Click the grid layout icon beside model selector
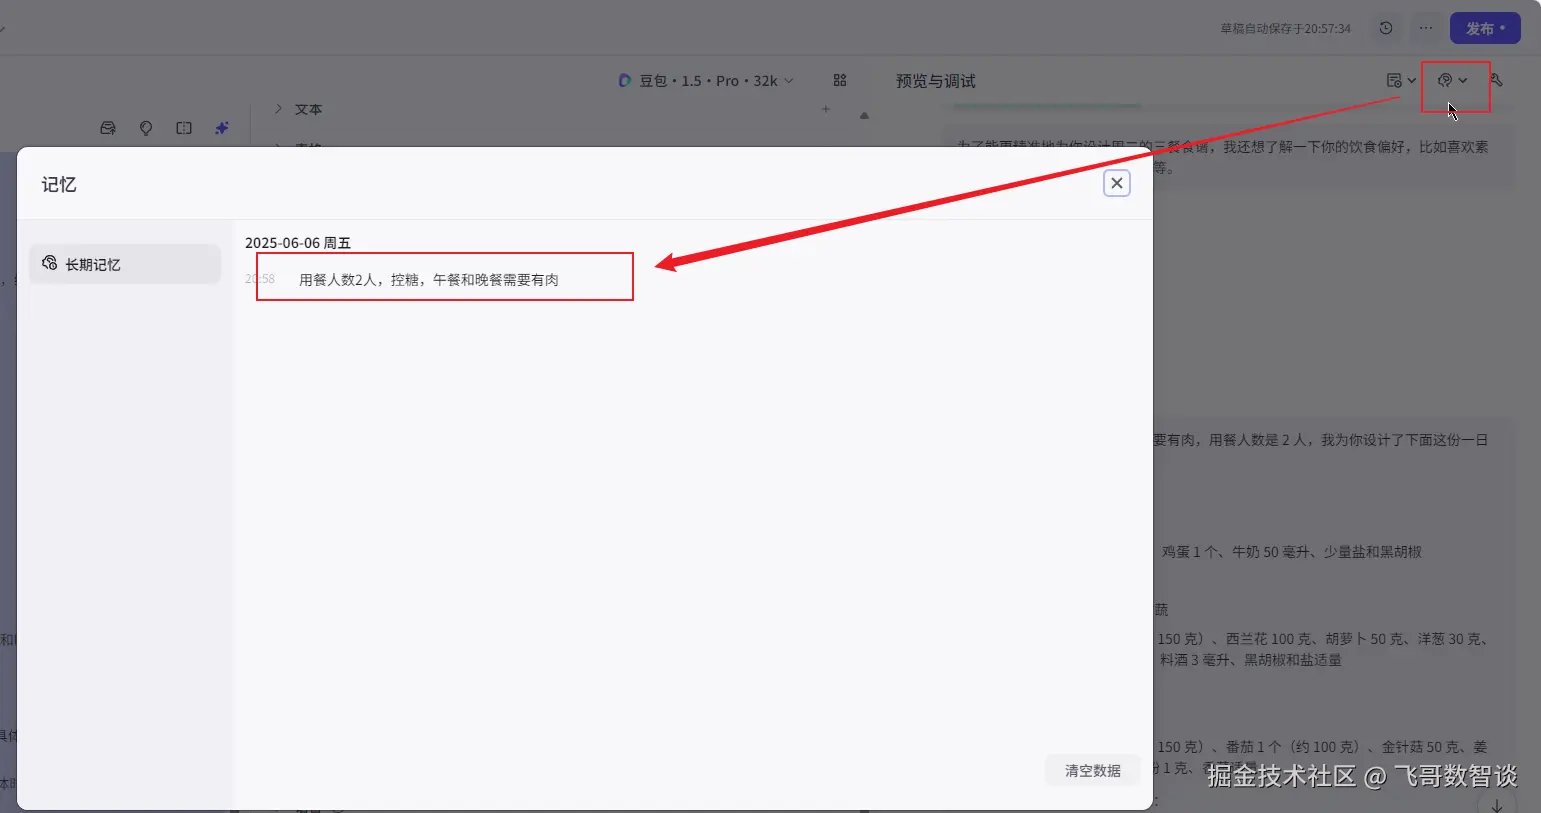Screen dimensions: 1541x813 coord(840,80)
